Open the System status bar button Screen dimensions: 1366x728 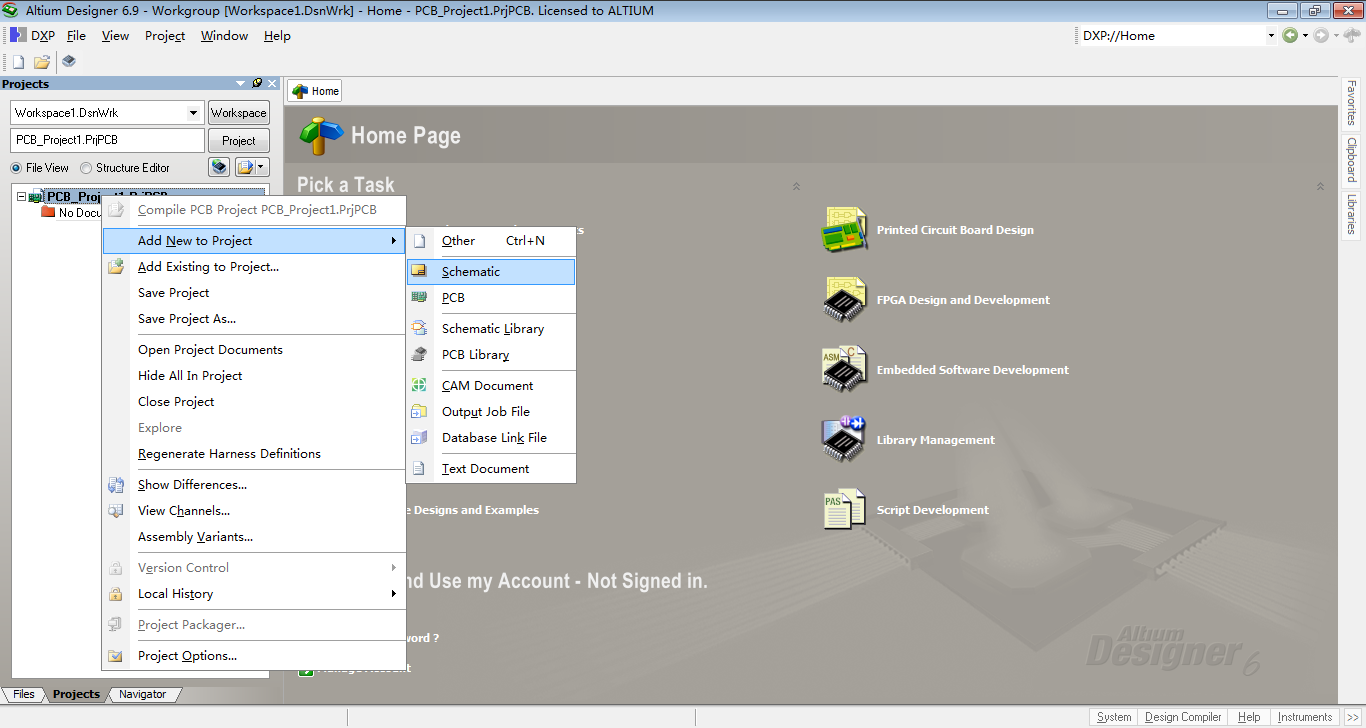pos(1114,717)
